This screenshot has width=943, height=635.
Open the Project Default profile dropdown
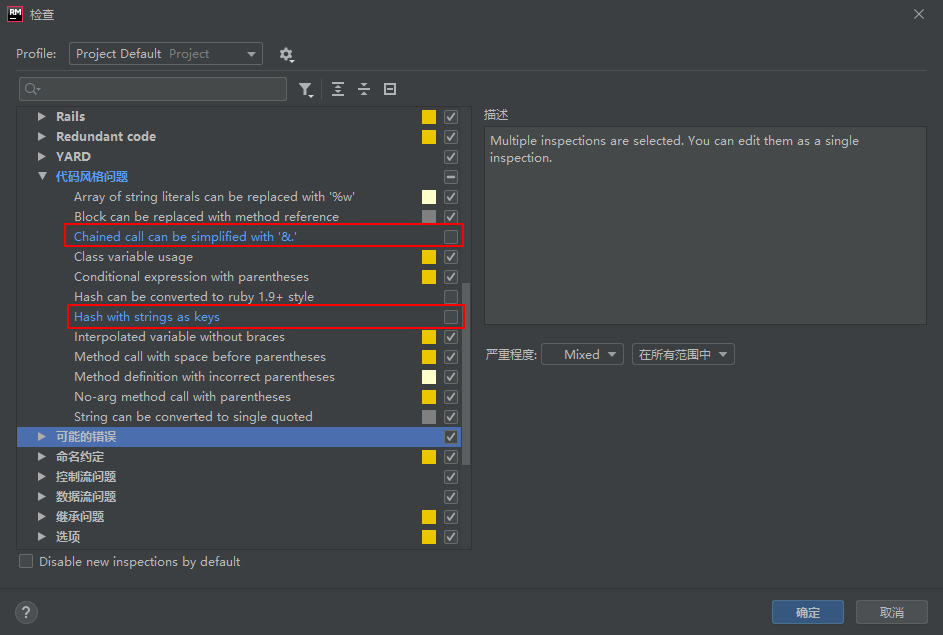point(166,54)
